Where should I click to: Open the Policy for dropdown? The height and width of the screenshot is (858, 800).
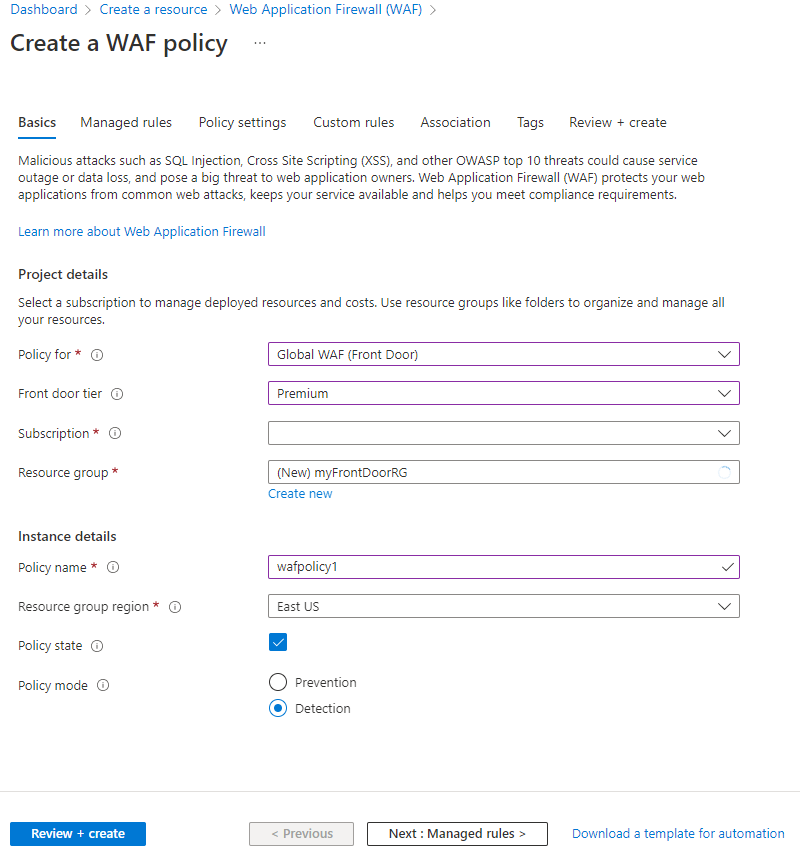pos(503,354)
